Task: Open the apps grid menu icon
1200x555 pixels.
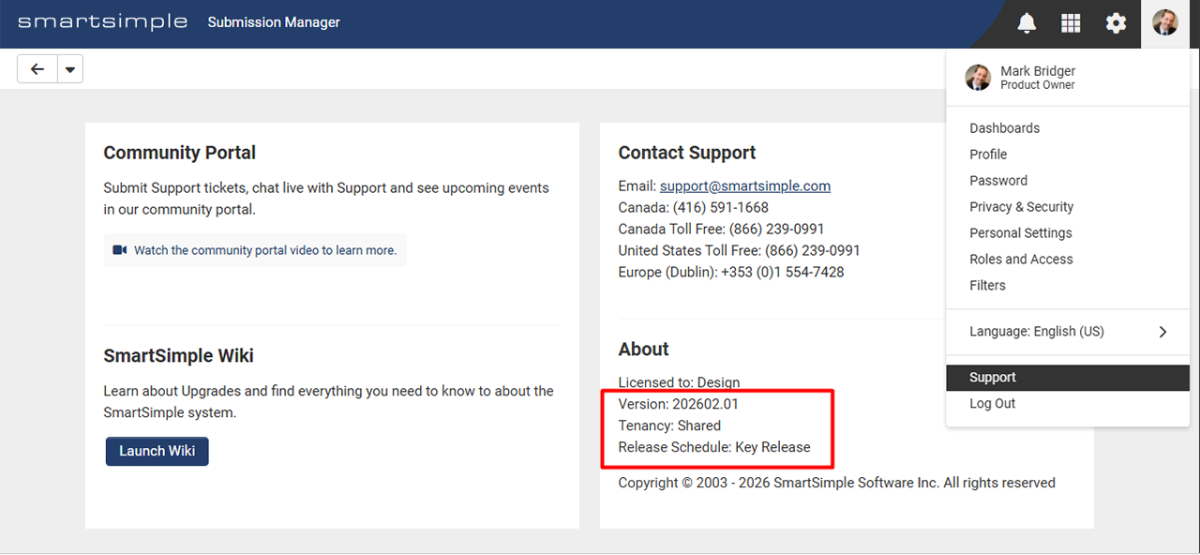Action: pos(1071,23)
